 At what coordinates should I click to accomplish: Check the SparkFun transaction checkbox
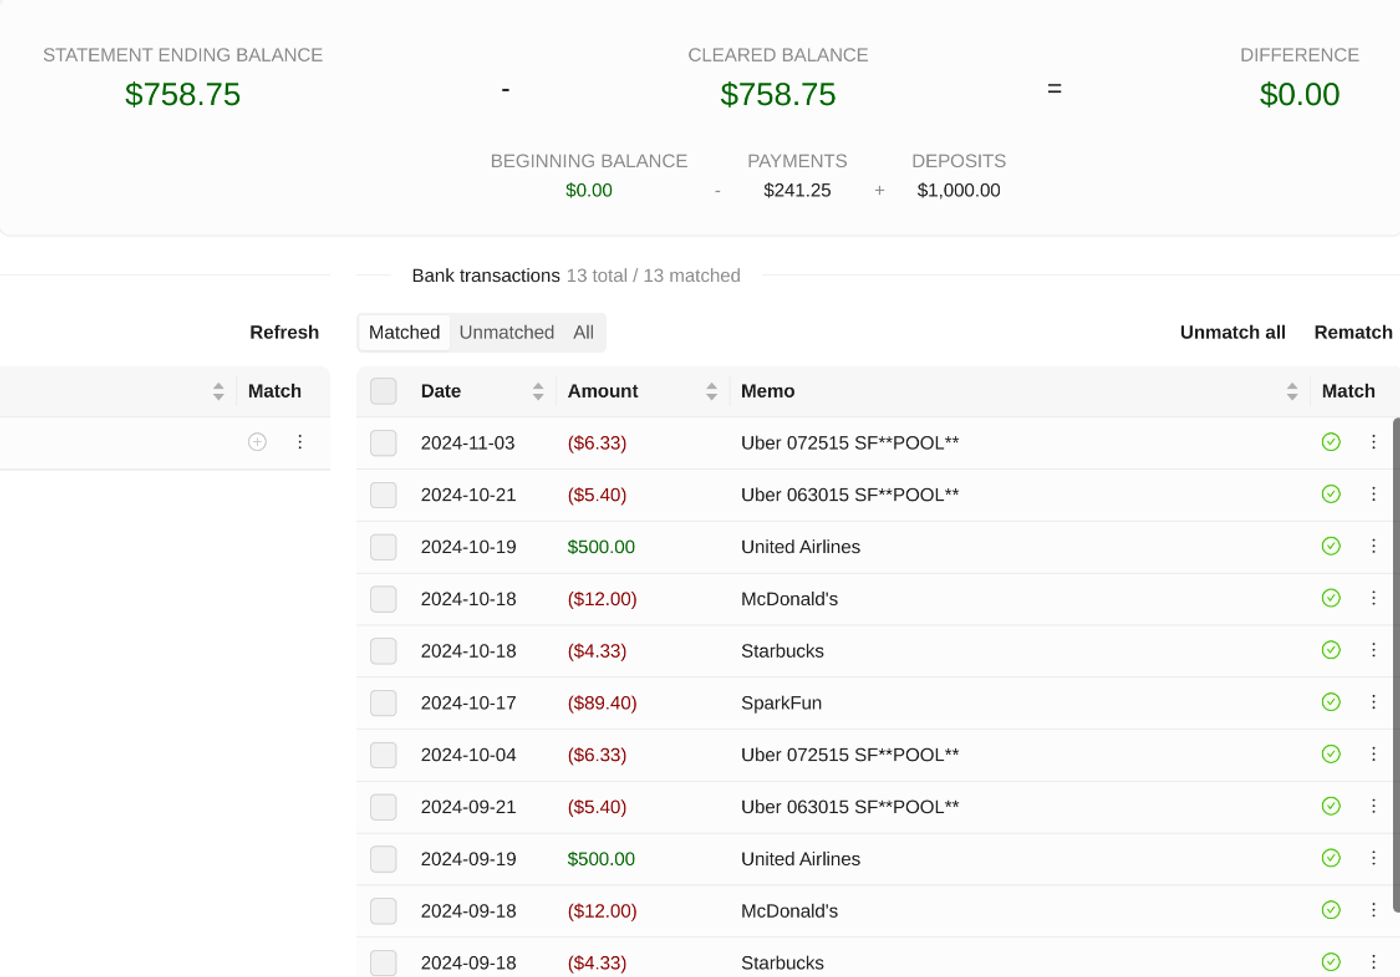point(383,703)
